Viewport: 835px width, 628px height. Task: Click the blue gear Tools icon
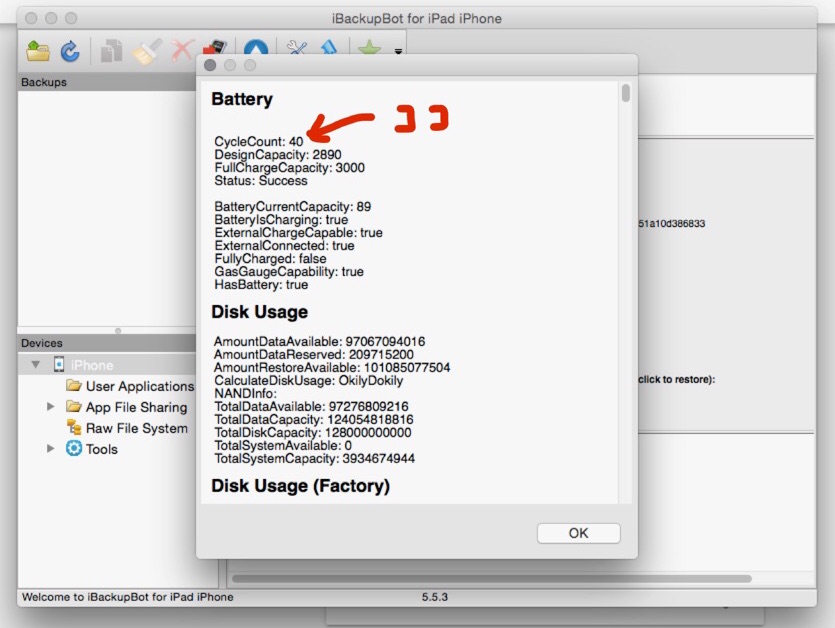(x=74, y=448)
